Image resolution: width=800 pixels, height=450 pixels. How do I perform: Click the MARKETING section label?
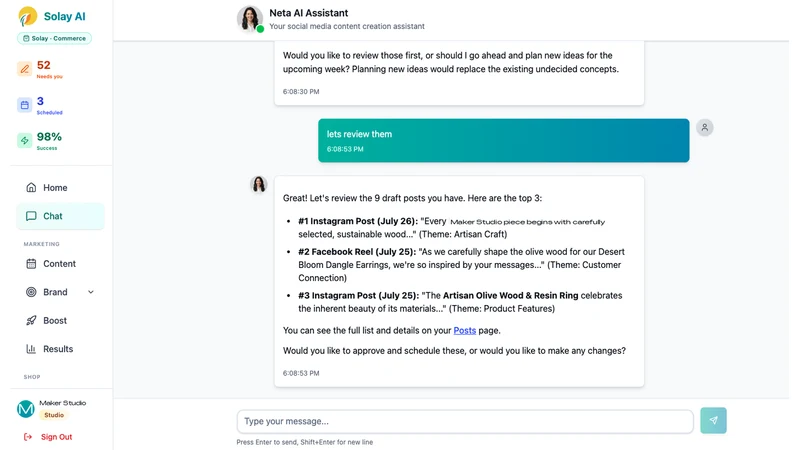pyautogui.click(x=41, y=244)
